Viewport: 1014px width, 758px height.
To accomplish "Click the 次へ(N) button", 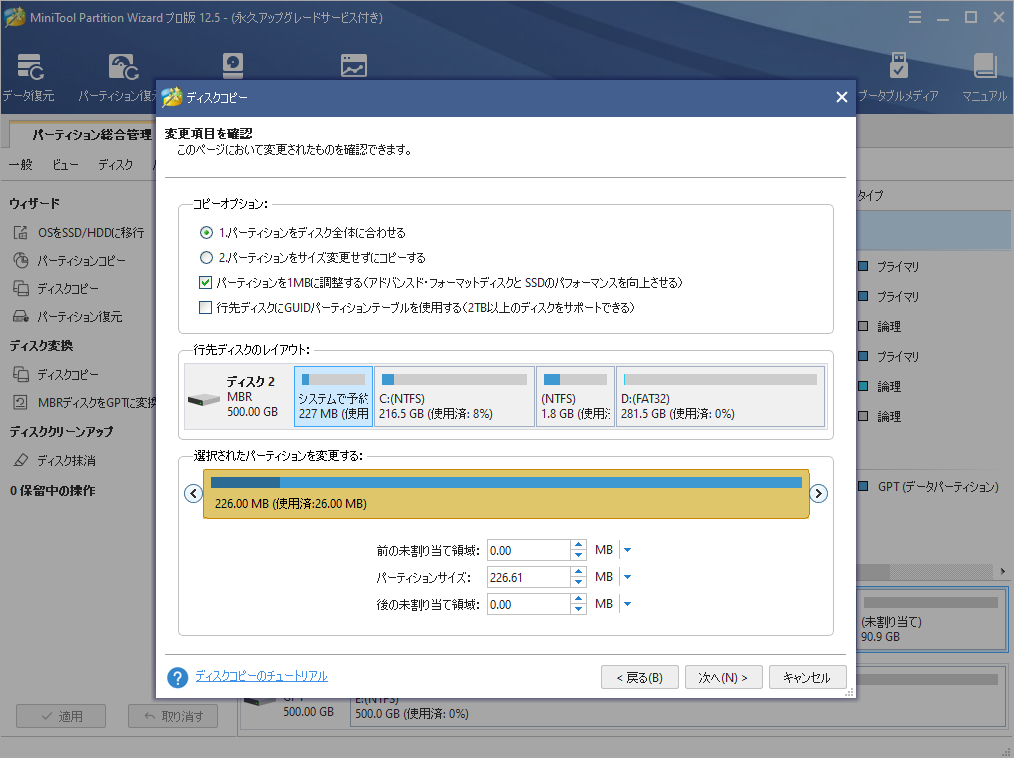I will coord(724,677).
